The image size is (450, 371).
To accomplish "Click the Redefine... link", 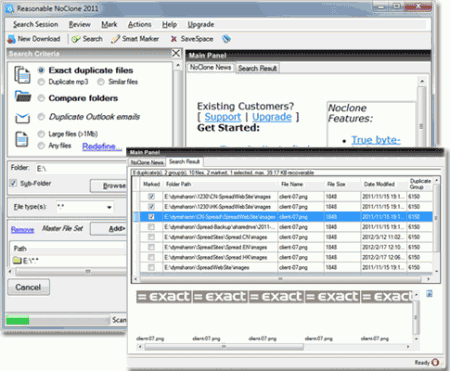I will pyautogui.click(x=102, y=146).
